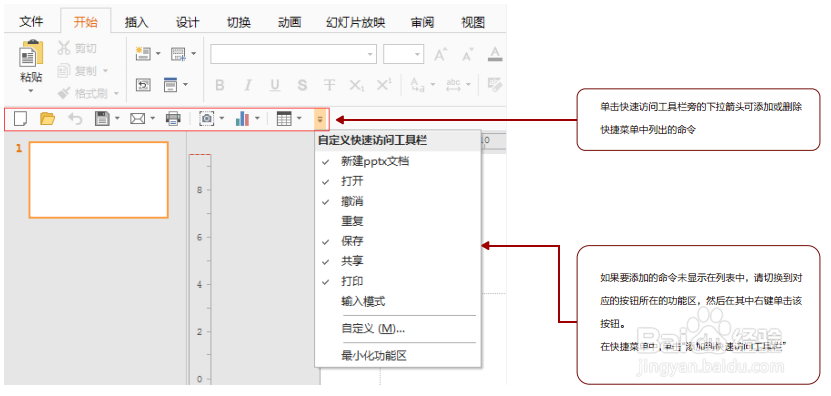
Task: Uncheck 保存 in the customize menu
Action: [397, 241]
